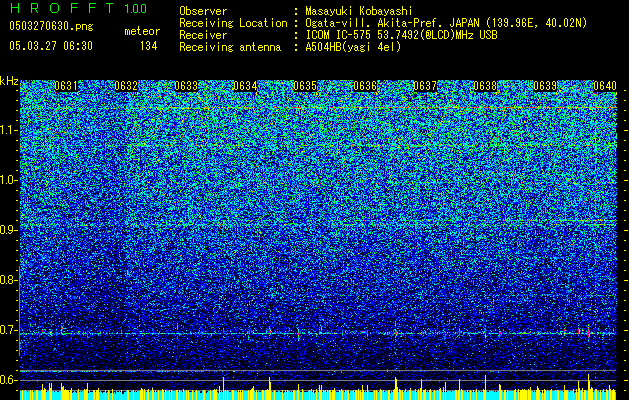Click the 'Observer' field label
Screen dimensions: 629x400
[203, 11]
